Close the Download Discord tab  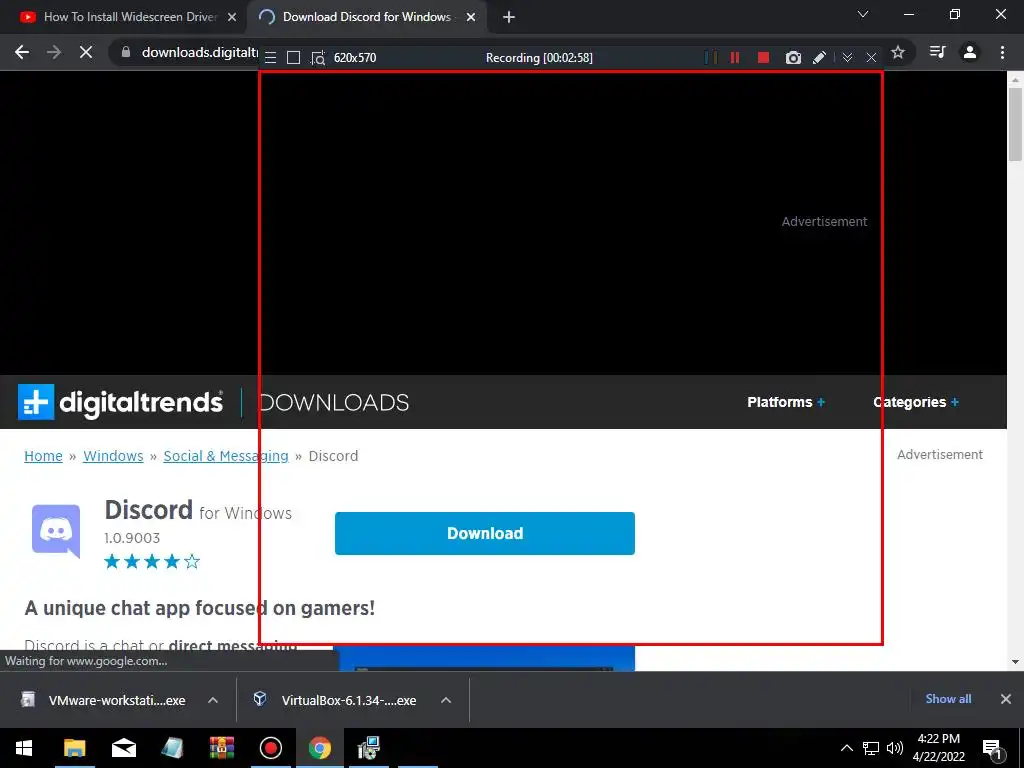(x=471, y=17)
